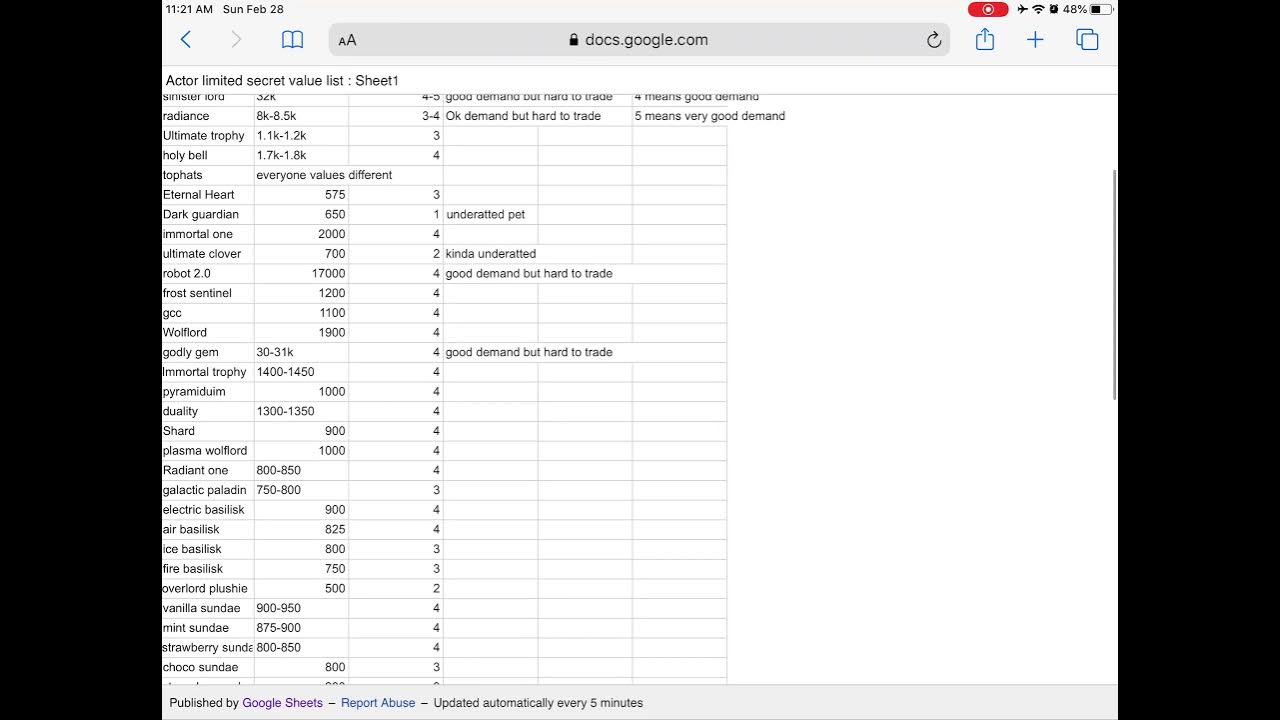
Task: Open the share sheet icon
Action: [x=985, y=39]
